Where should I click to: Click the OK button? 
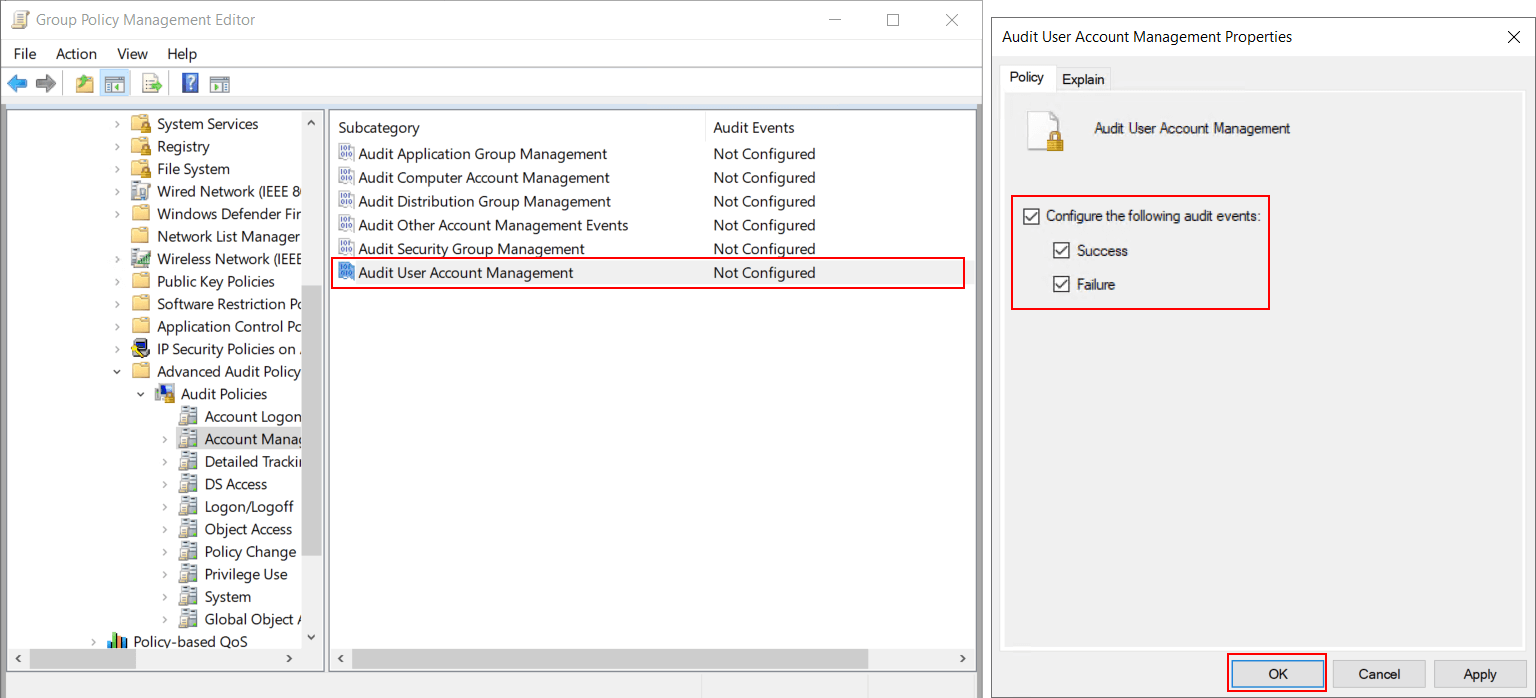point(1276,673)
